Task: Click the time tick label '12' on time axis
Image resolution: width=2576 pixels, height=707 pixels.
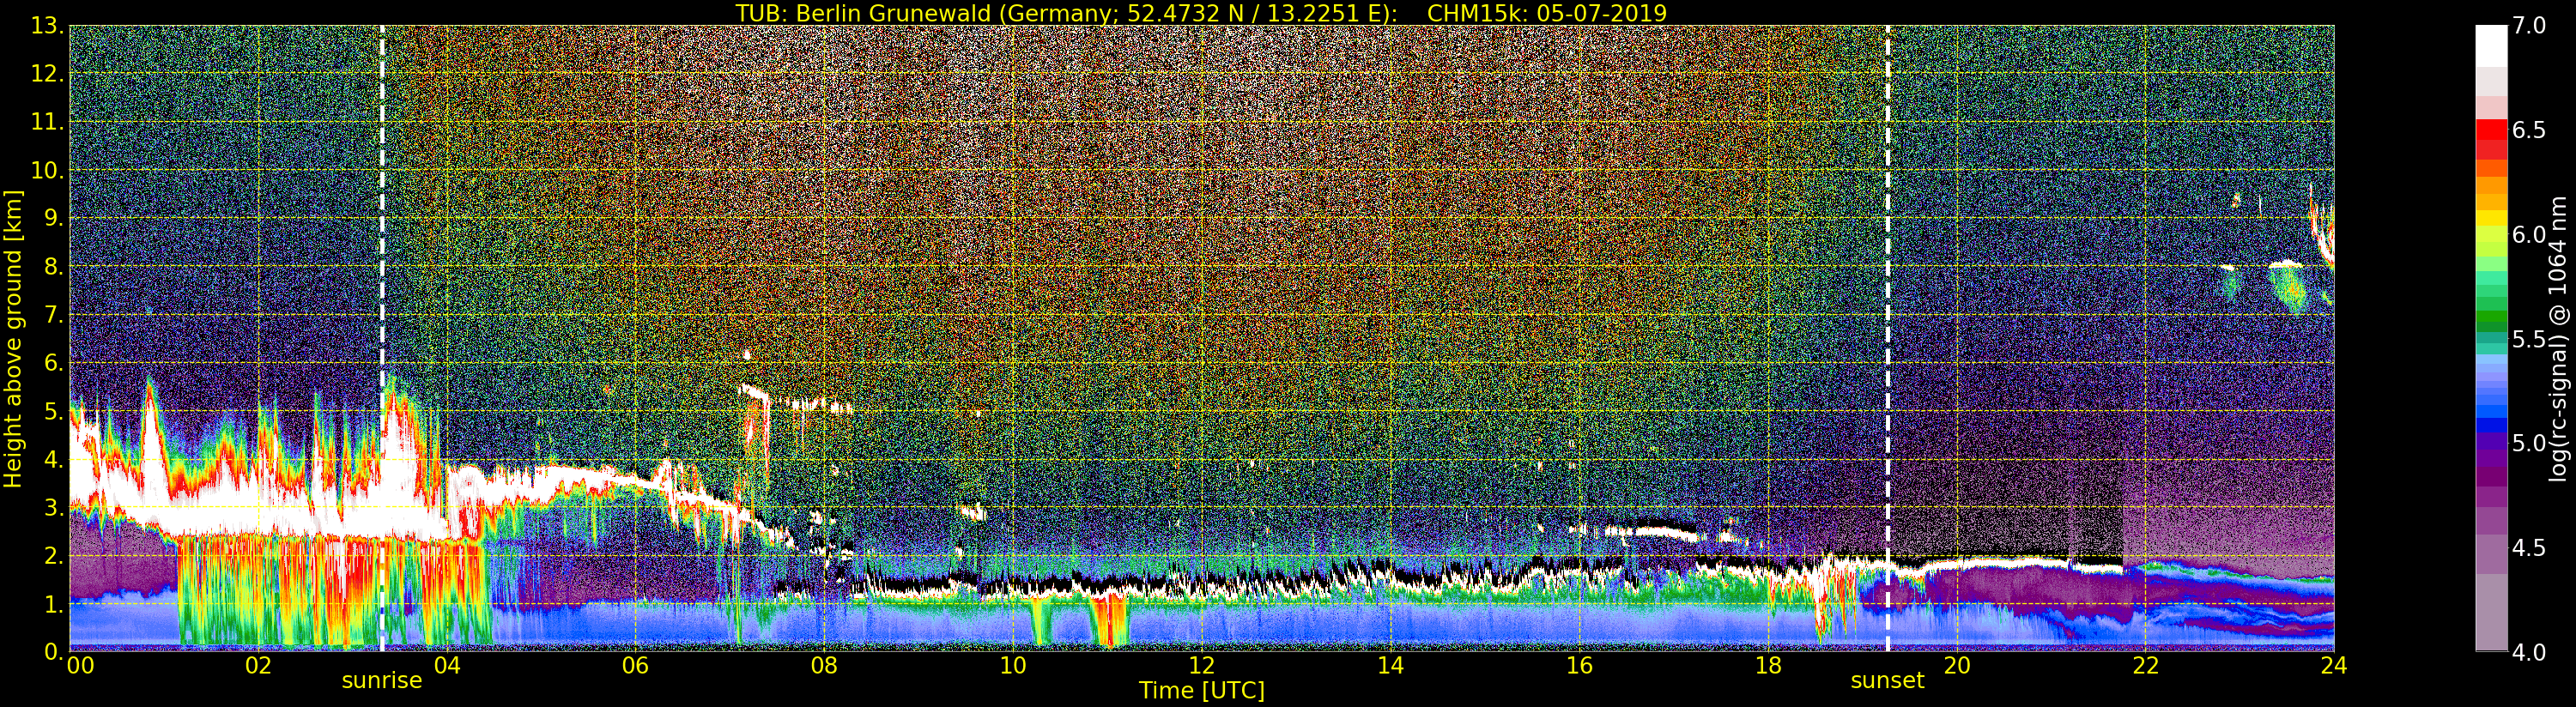Action: (1202, 666)
